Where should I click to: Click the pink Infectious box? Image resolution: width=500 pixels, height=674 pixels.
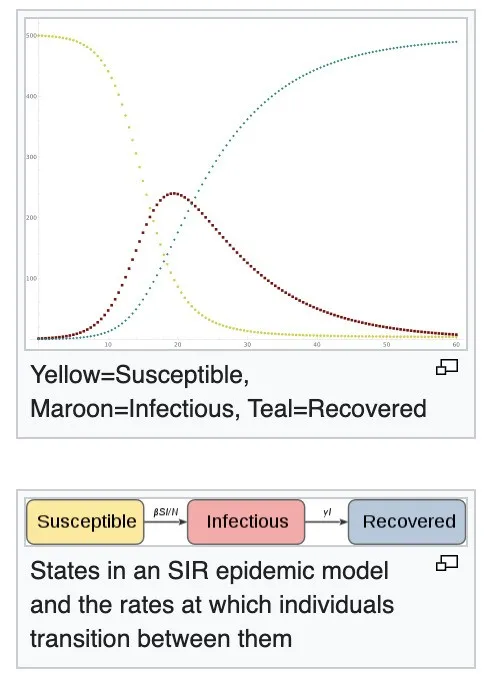[246, 522]
